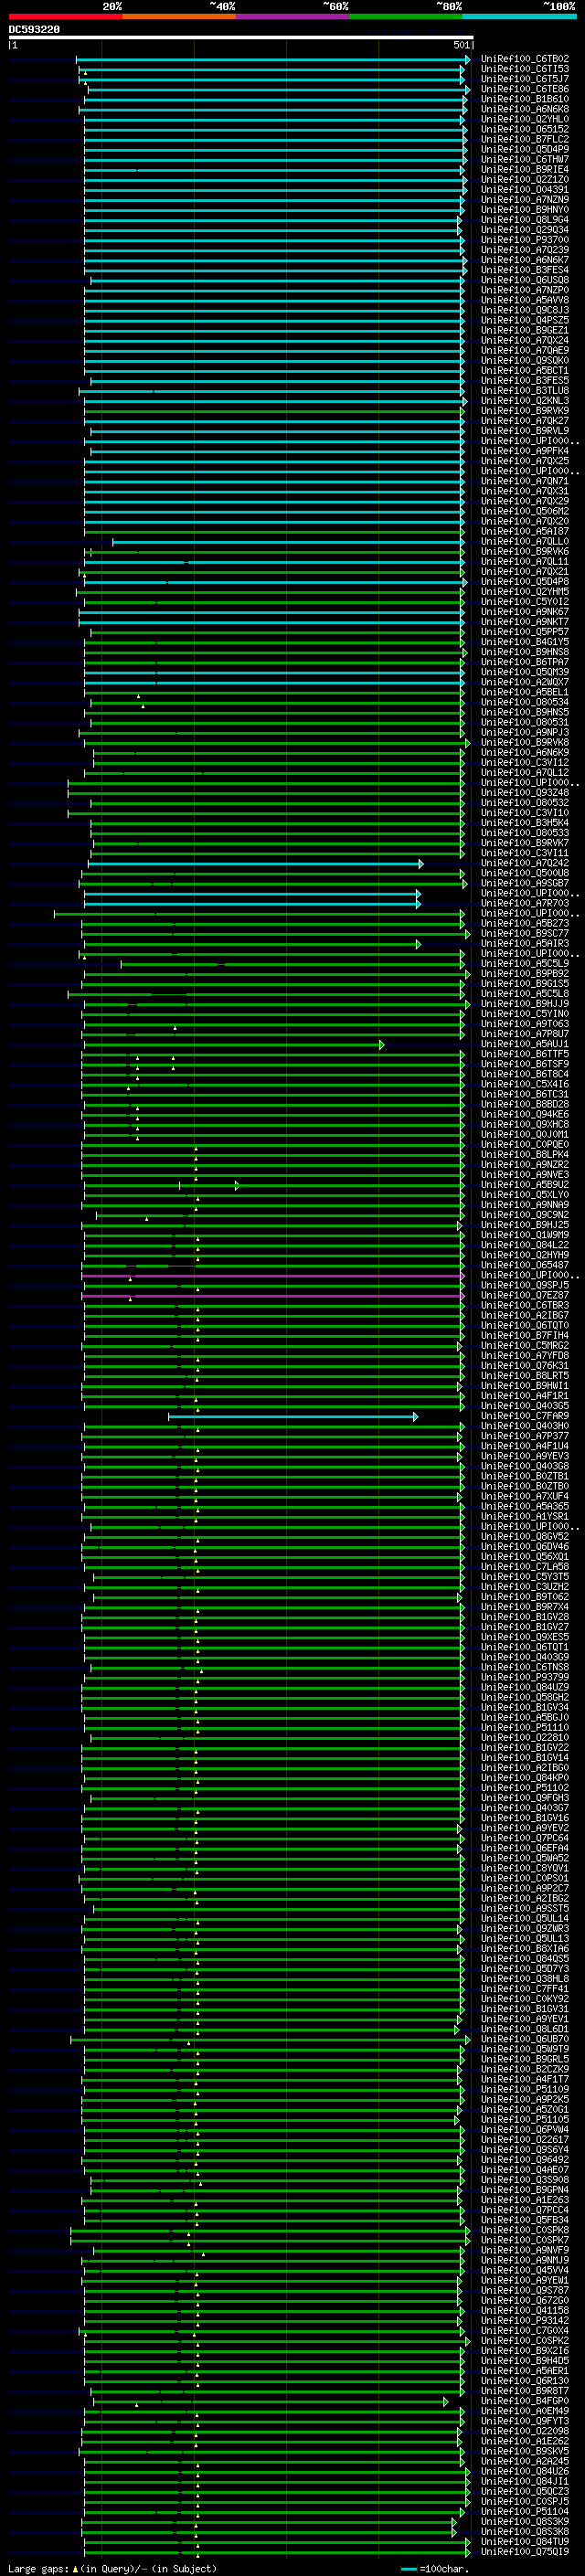This screenshot has height=2576, width=585.
Task: Click the DC593220 query name
Action: tap(34, 30)
